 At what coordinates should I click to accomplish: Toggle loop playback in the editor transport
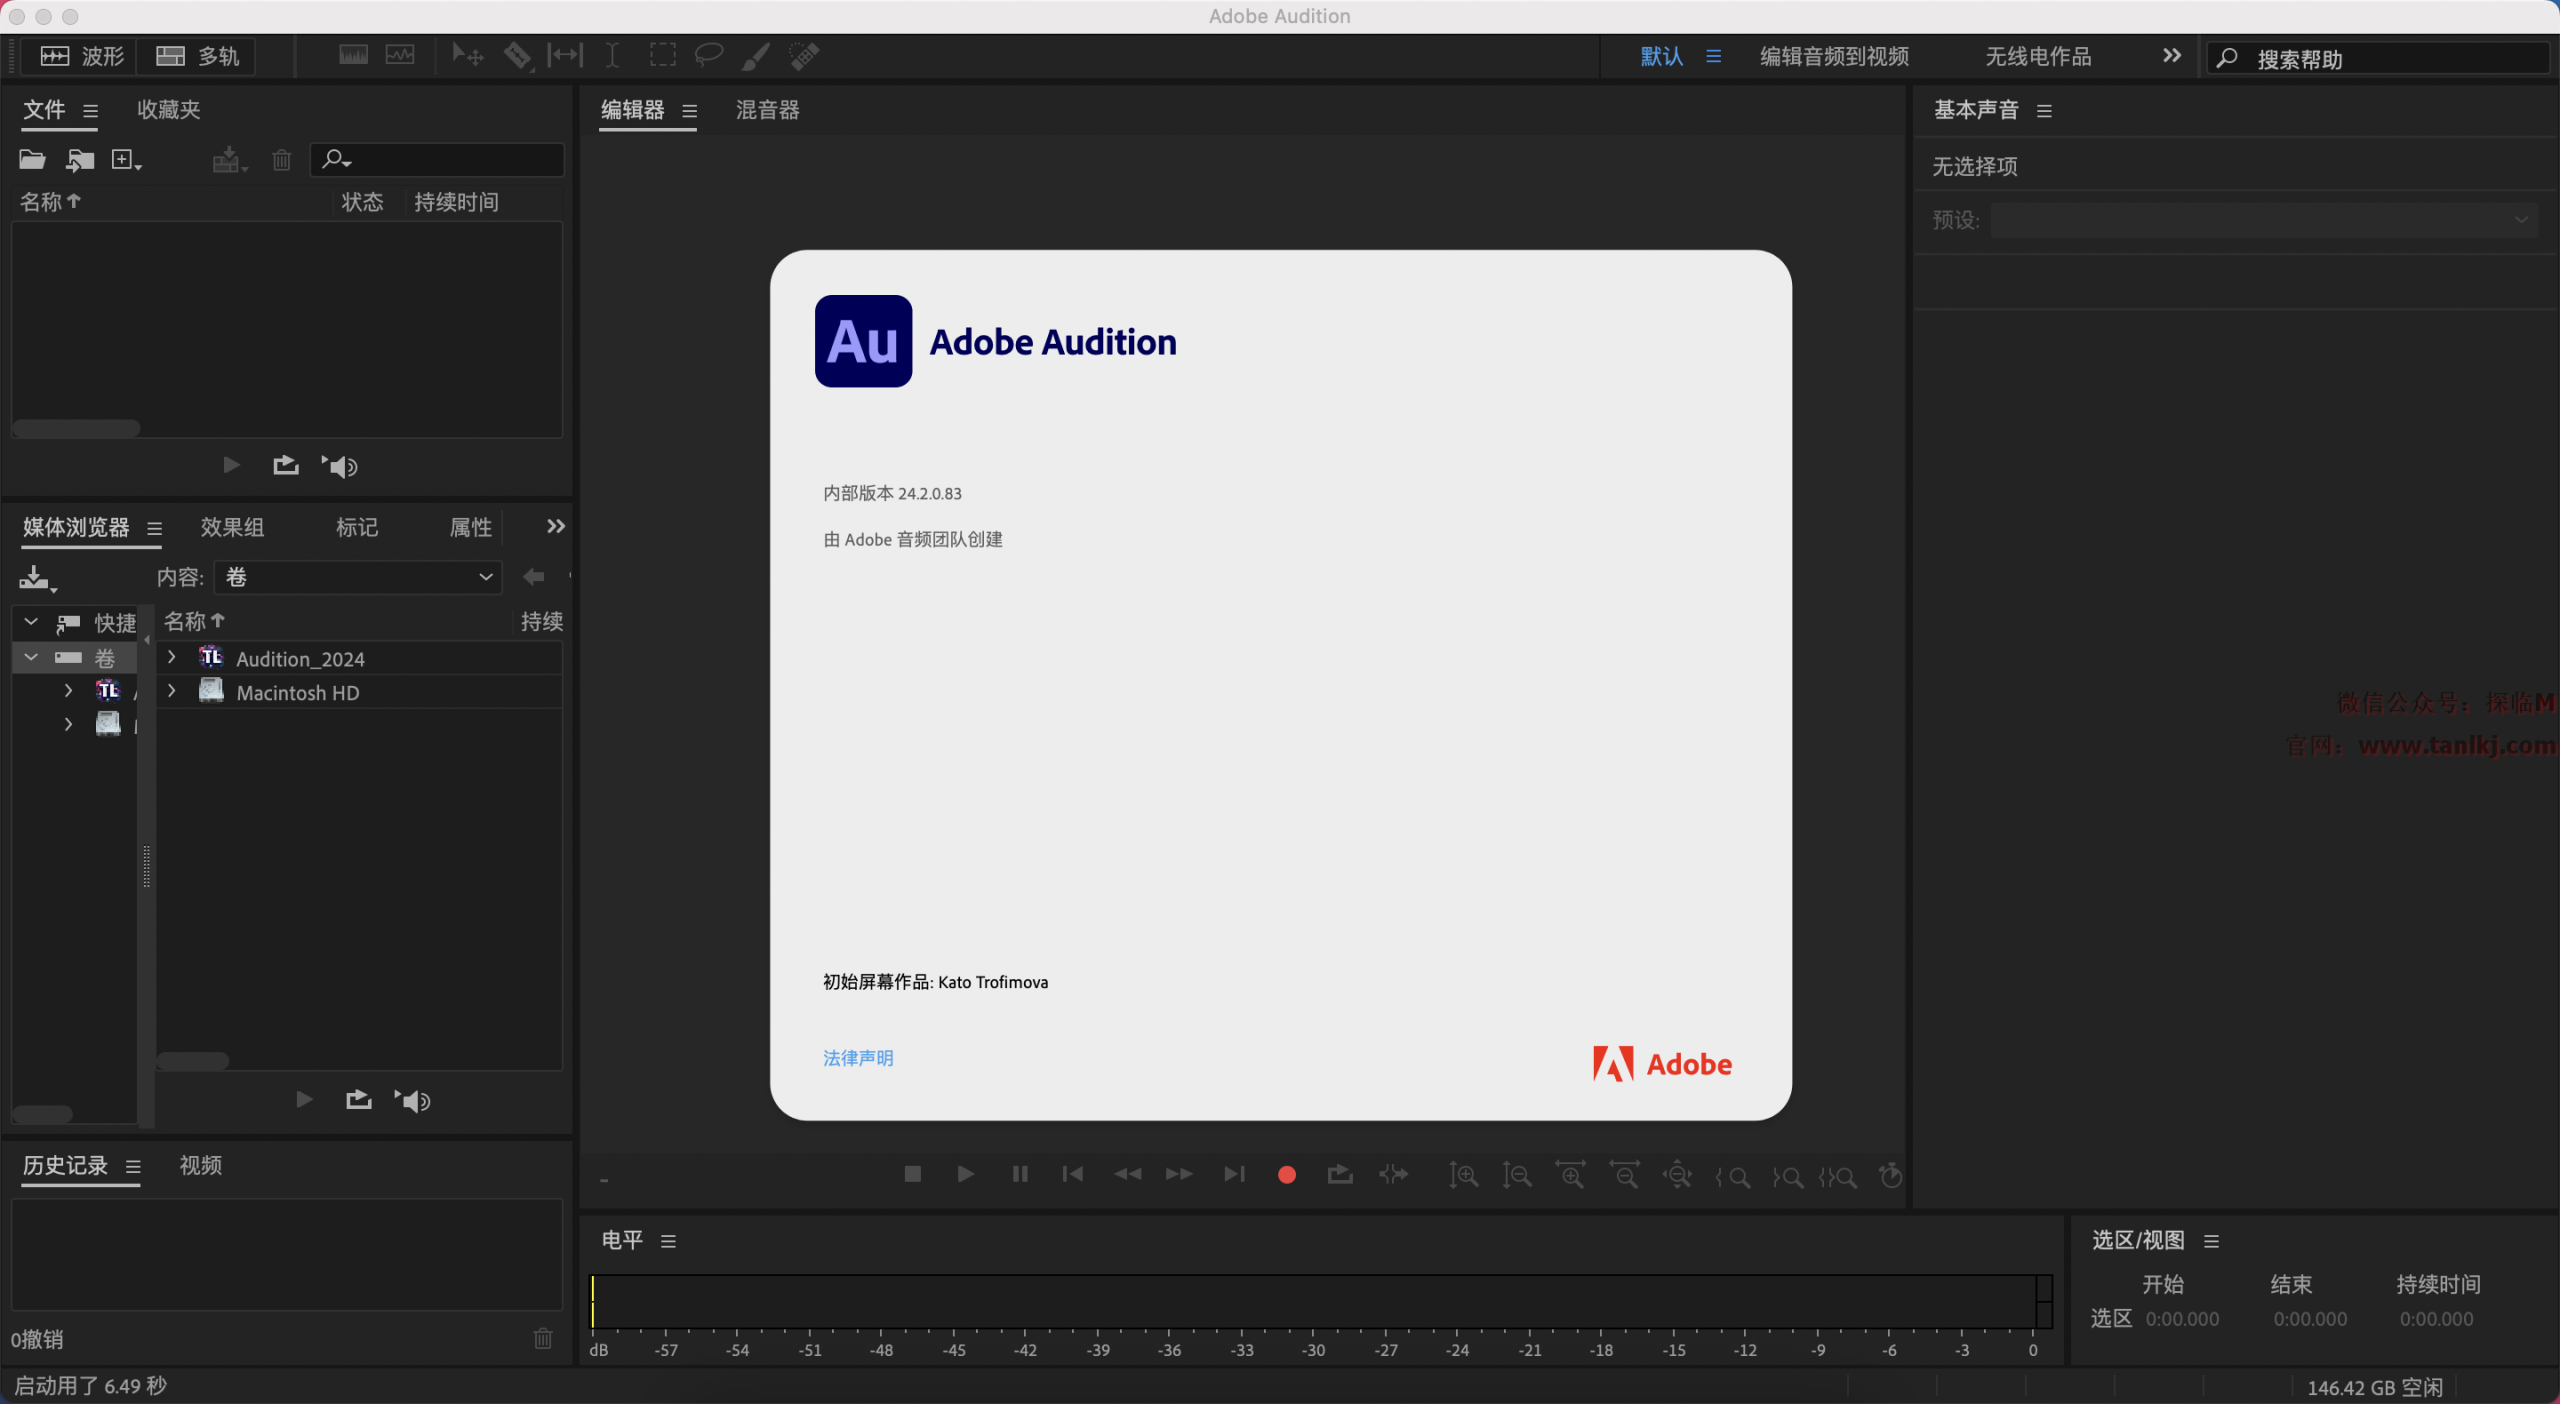[1340, 1174]
